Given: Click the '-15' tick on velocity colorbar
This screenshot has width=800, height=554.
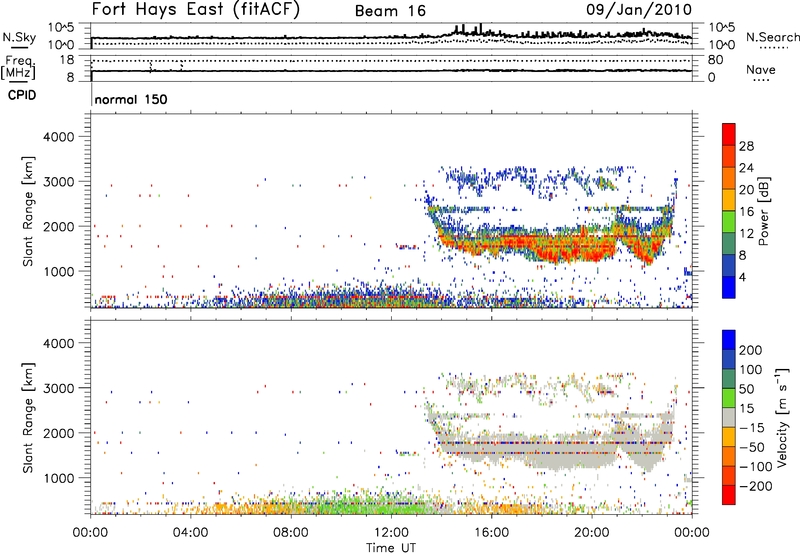Looking at the screenshot, I should (x=751, y=427).
